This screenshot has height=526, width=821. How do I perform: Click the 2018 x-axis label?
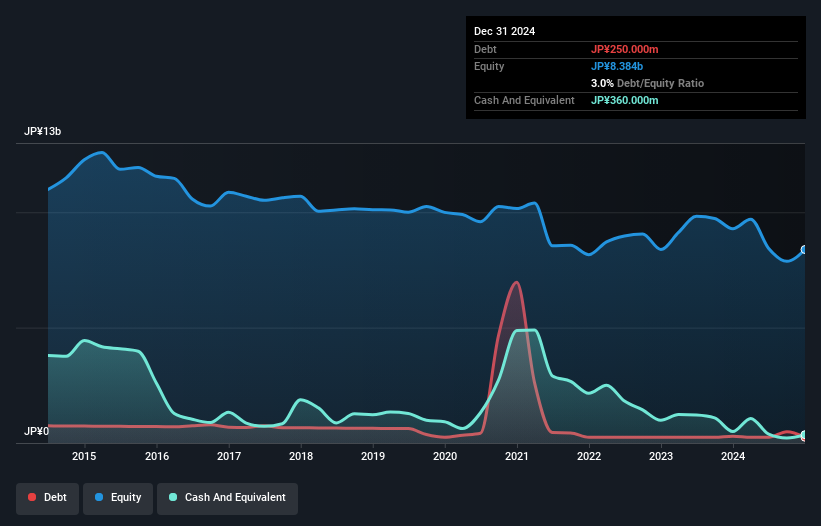pos(301,456)
